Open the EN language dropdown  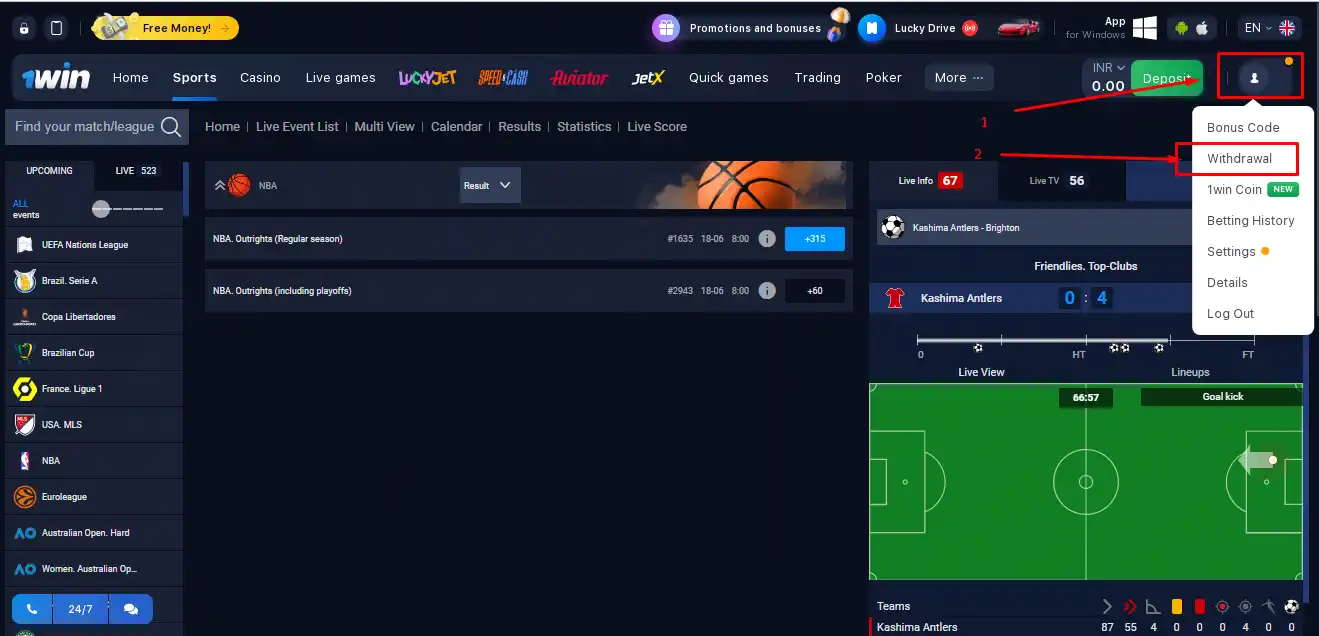(x=1258, y=27)
